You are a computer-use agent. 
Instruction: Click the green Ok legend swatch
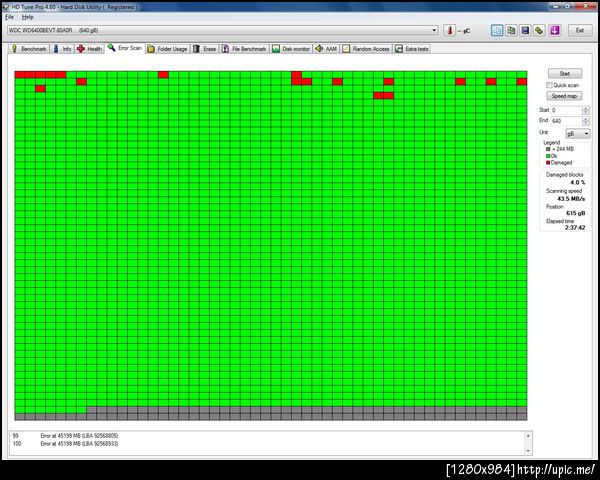tap(548, 156)
